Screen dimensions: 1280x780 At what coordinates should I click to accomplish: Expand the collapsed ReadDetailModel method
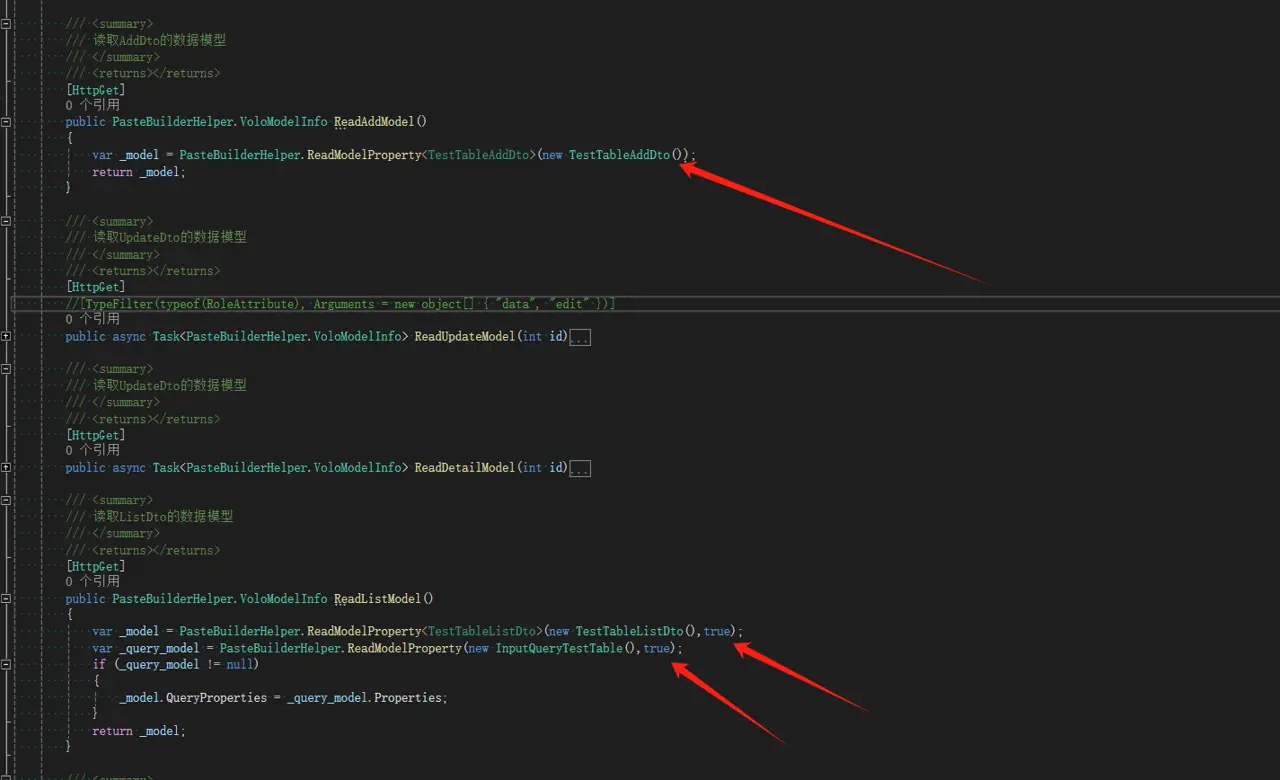click(6, 468)
